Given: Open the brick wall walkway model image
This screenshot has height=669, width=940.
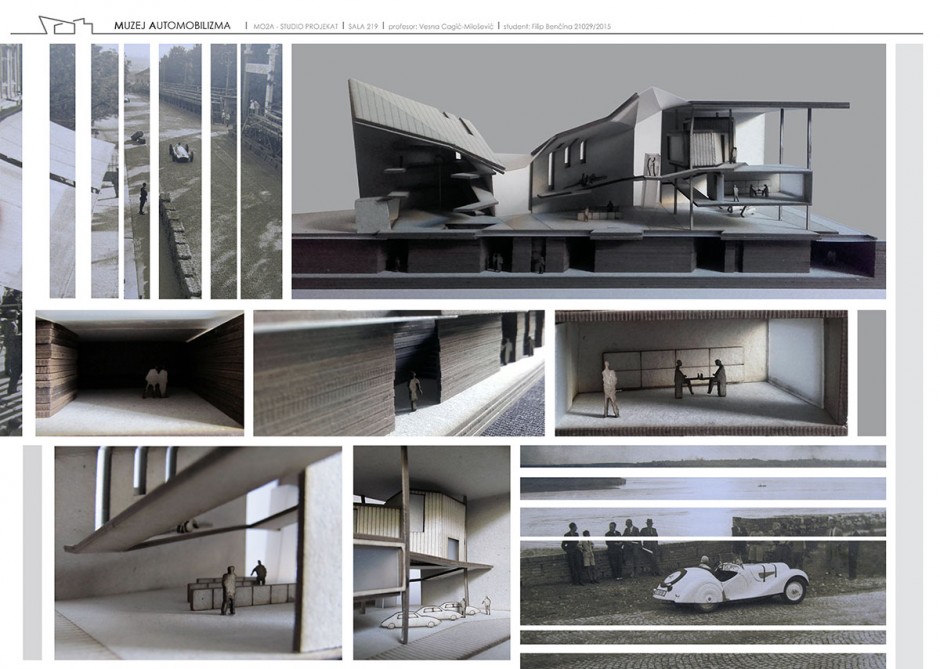Looking at the screenshot, I should click(x=398, y=373).
